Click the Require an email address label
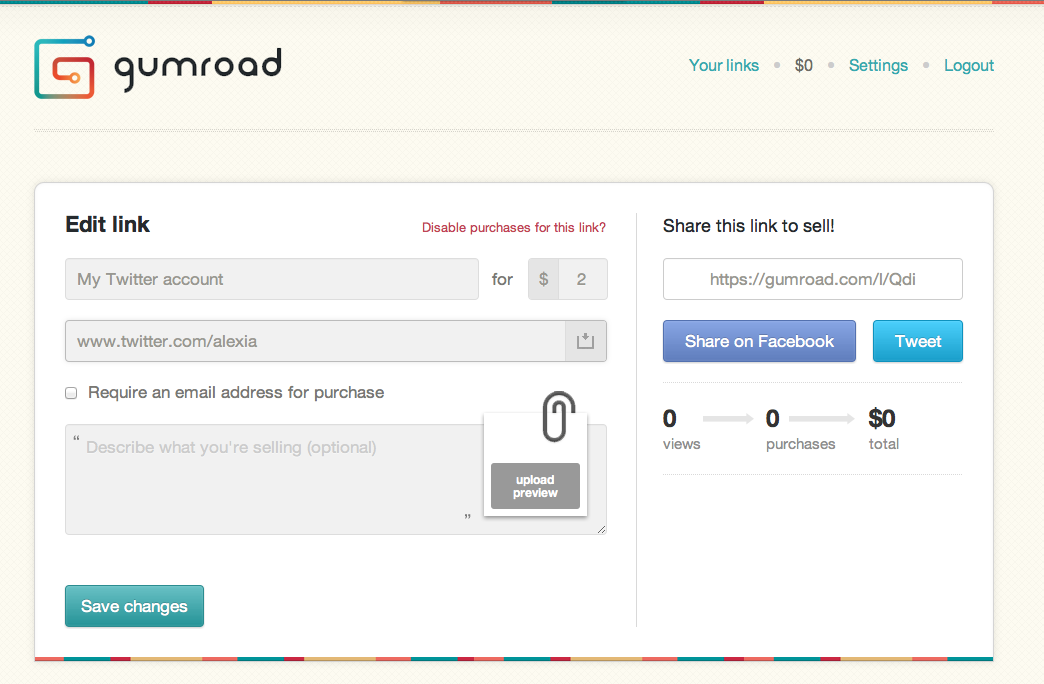 [236, 393]
